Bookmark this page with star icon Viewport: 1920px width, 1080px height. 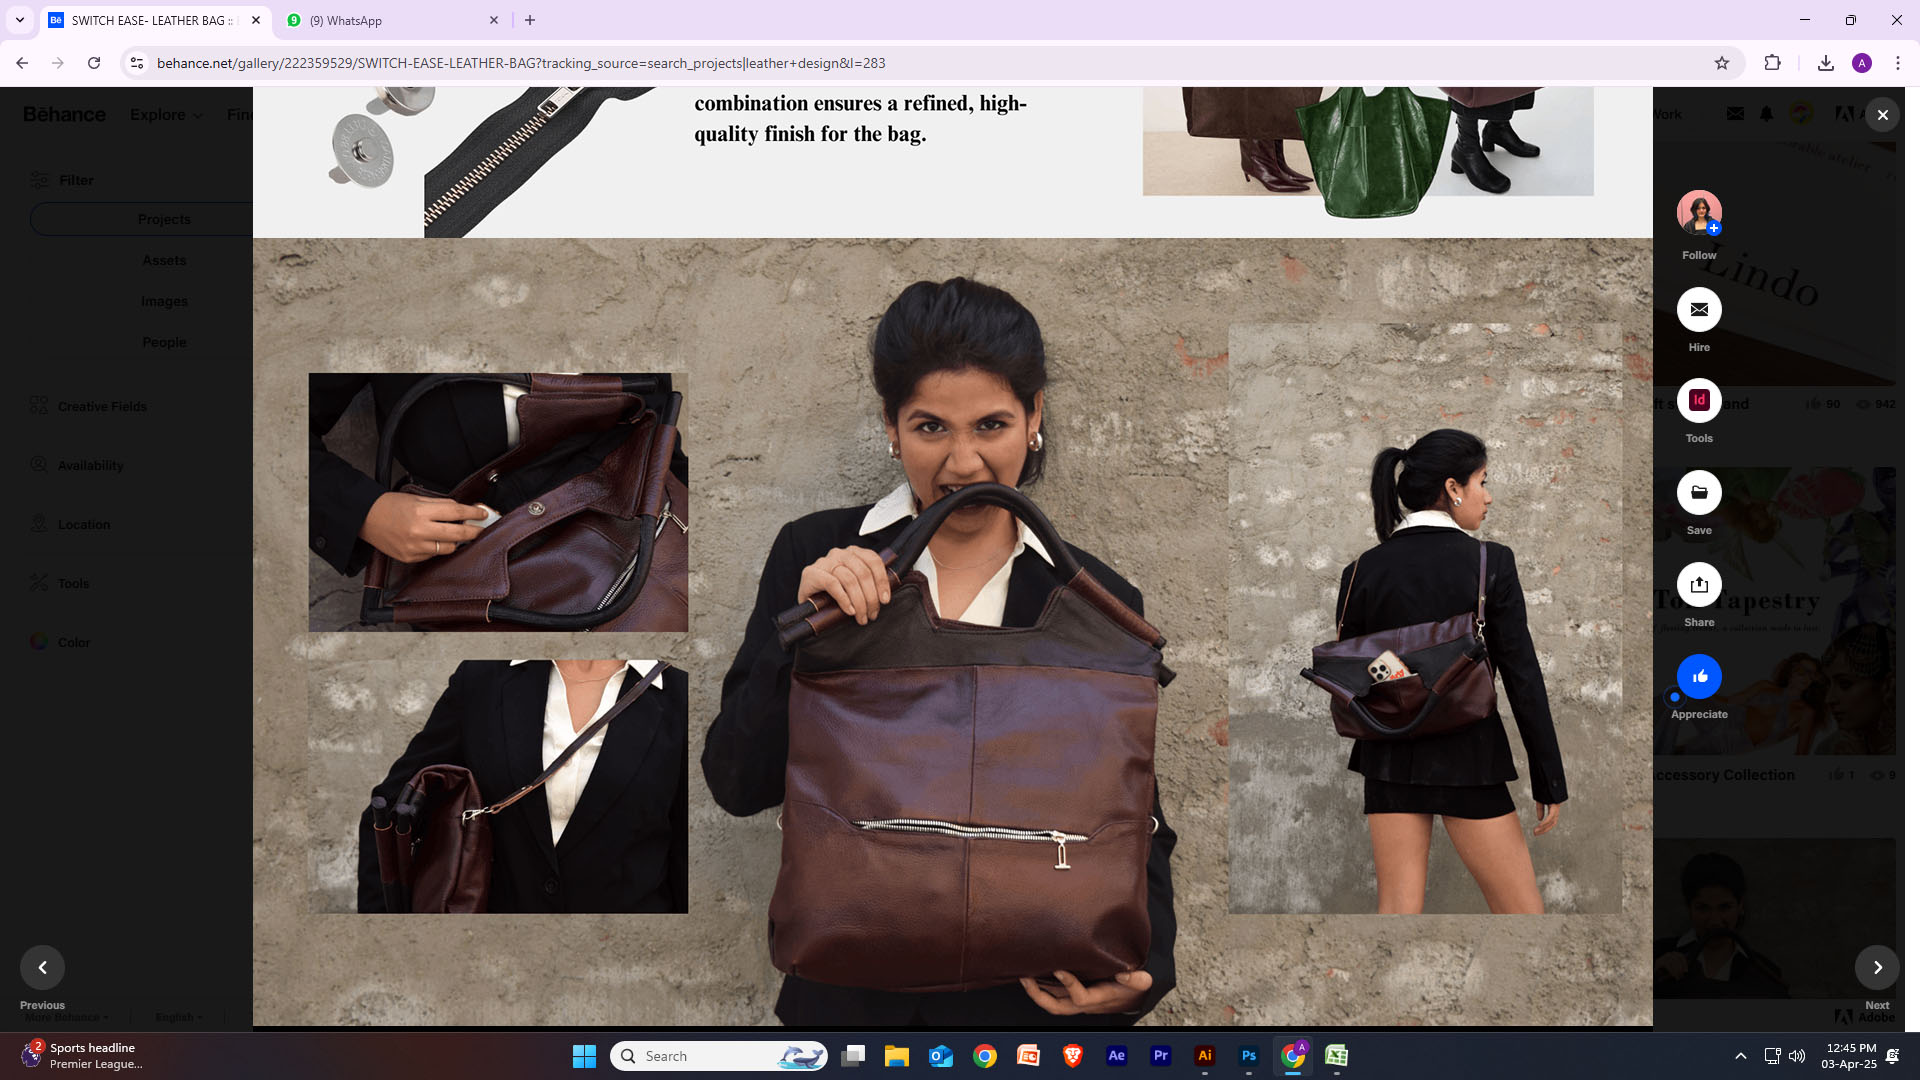tap(1722, 63)
